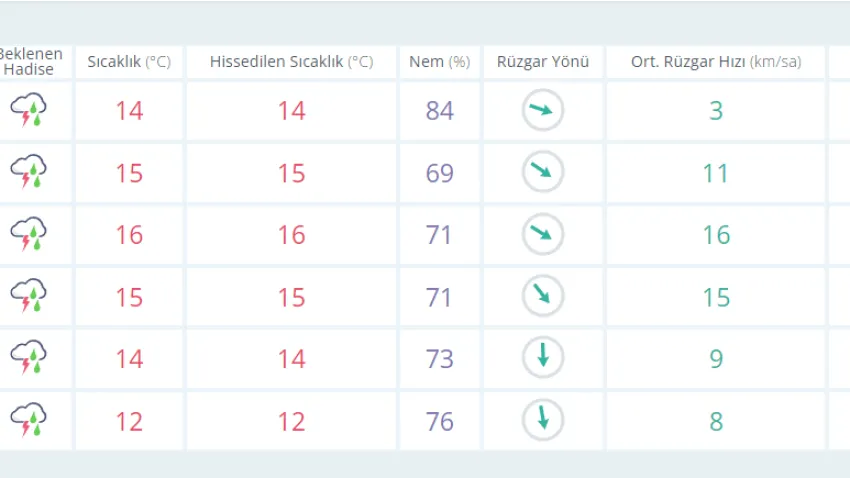Click the Hissedilen Sıcaklık column header

(x=291, y=62)
